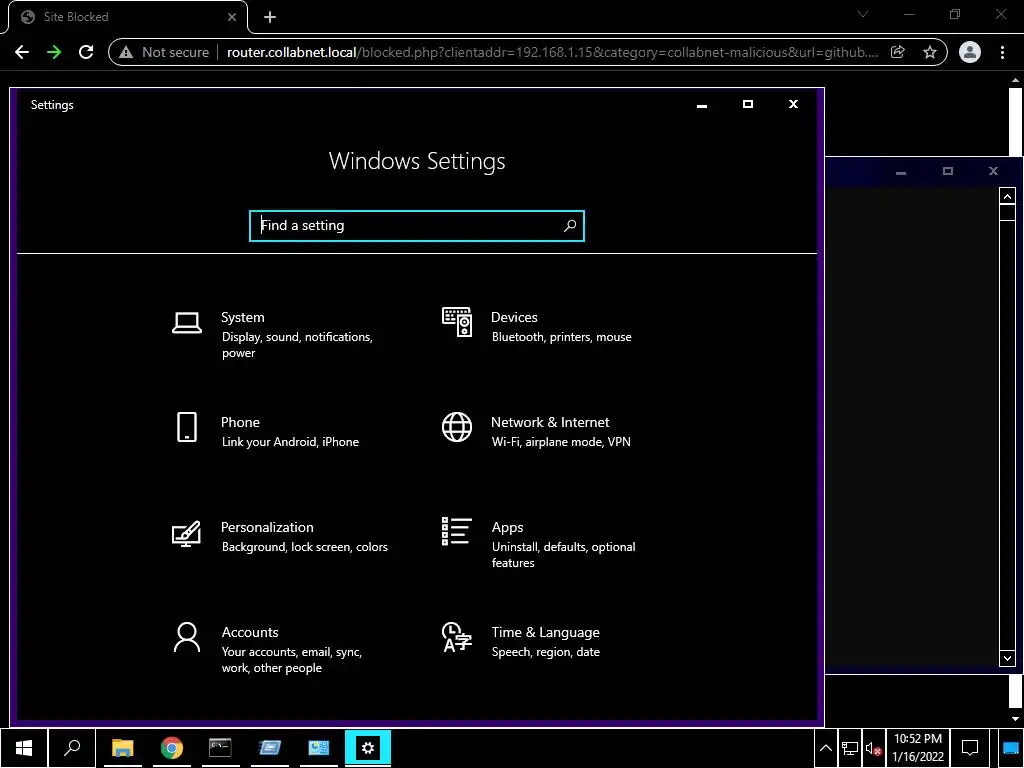Click Network & Internet heading text
The width and height of the screenshot is (1024, 768).
pos(550,423)
